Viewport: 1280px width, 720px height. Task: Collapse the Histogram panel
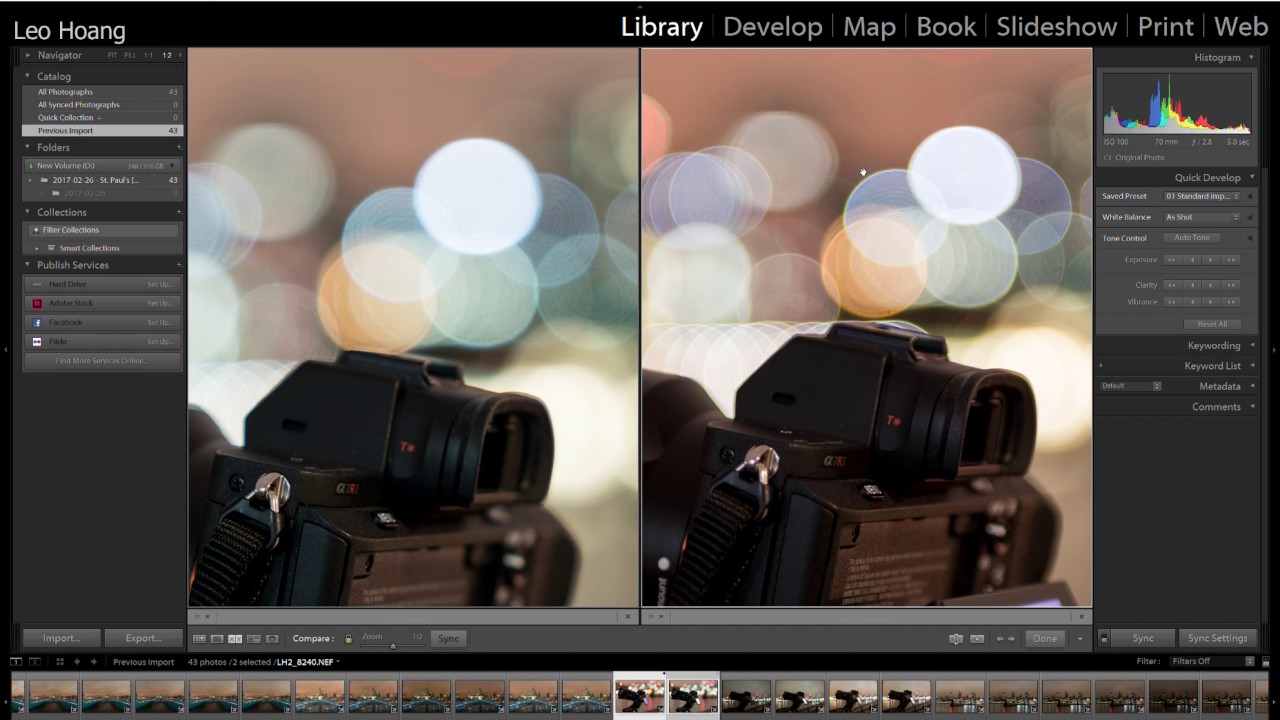coord(1251,57)
